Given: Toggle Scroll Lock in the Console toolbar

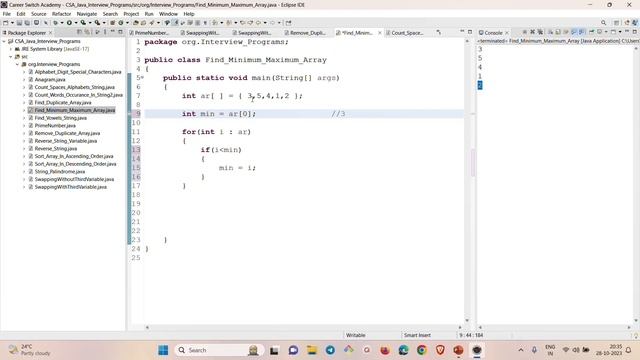Looking at the screenshot, I should [x=558, y=32].
